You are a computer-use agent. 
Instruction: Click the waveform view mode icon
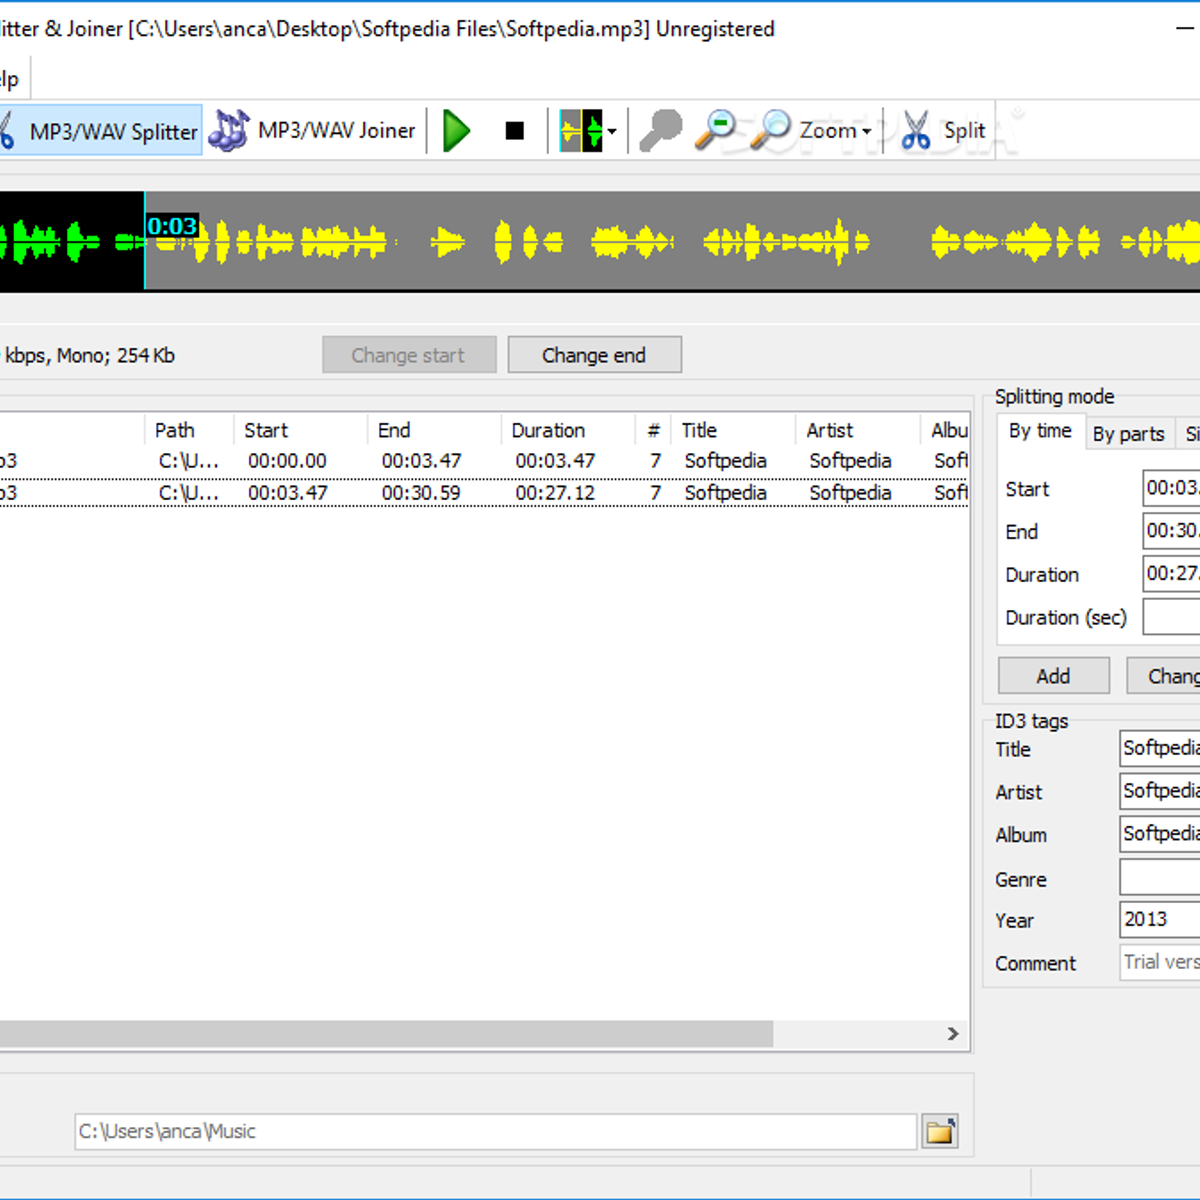(580, 131)
